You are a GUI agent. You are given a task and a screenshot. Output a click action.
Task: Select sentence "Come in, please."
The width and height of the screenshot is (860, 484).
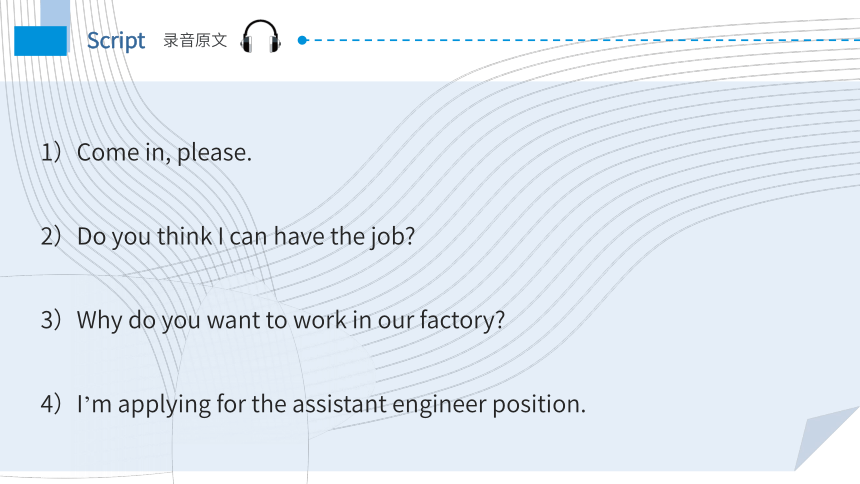click(x=164, y=153)
